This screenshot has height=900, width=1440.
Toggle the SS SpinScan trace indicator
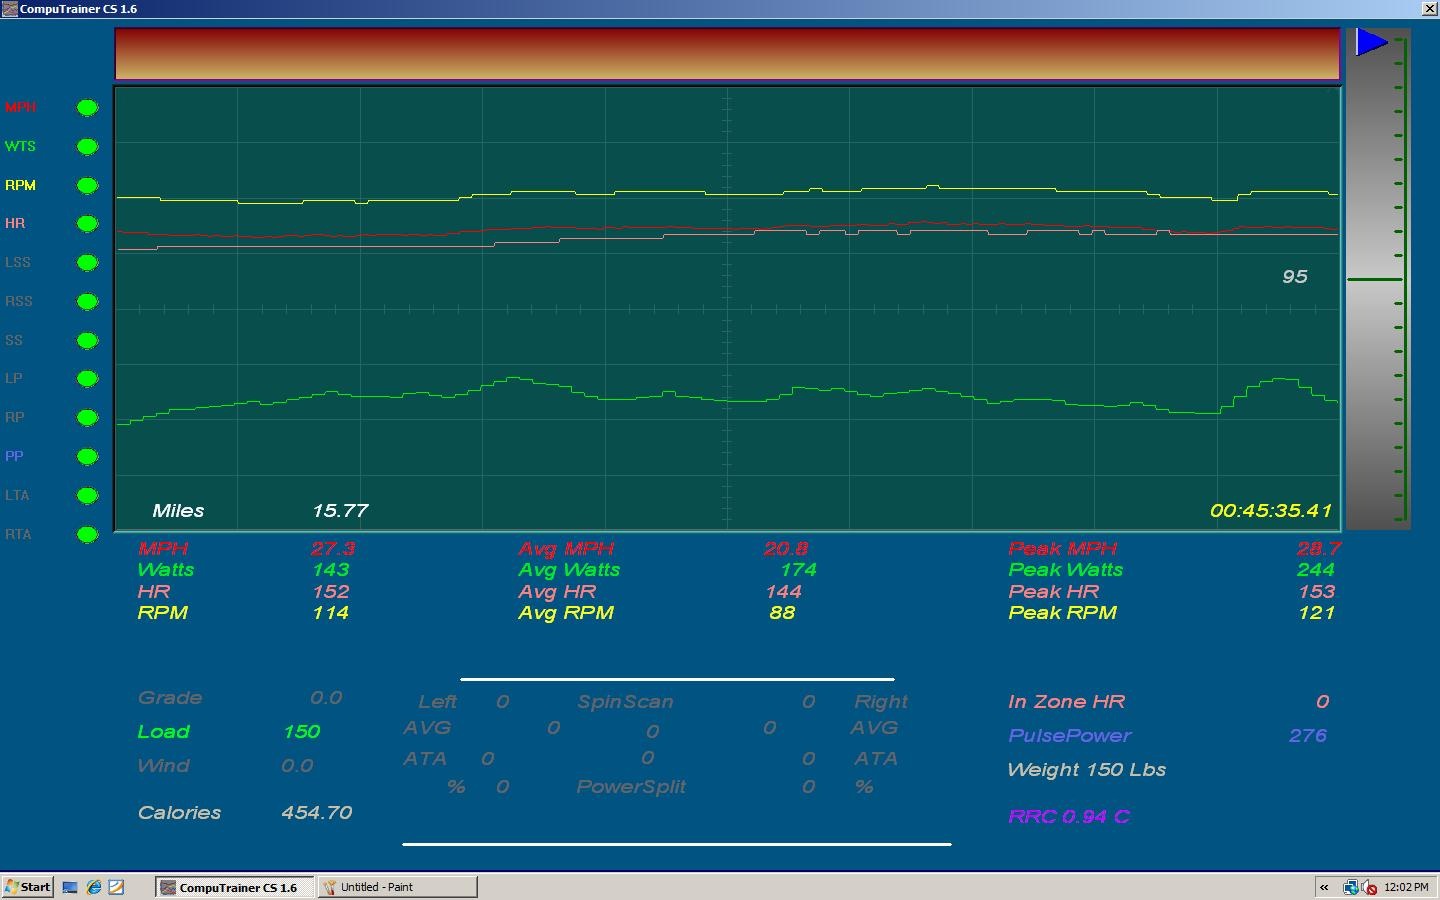click(88, 341)
